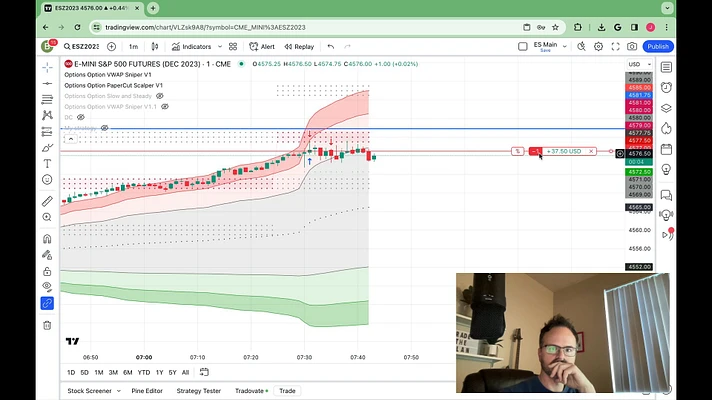Open the watchlist panel icon

click(666, 67)
